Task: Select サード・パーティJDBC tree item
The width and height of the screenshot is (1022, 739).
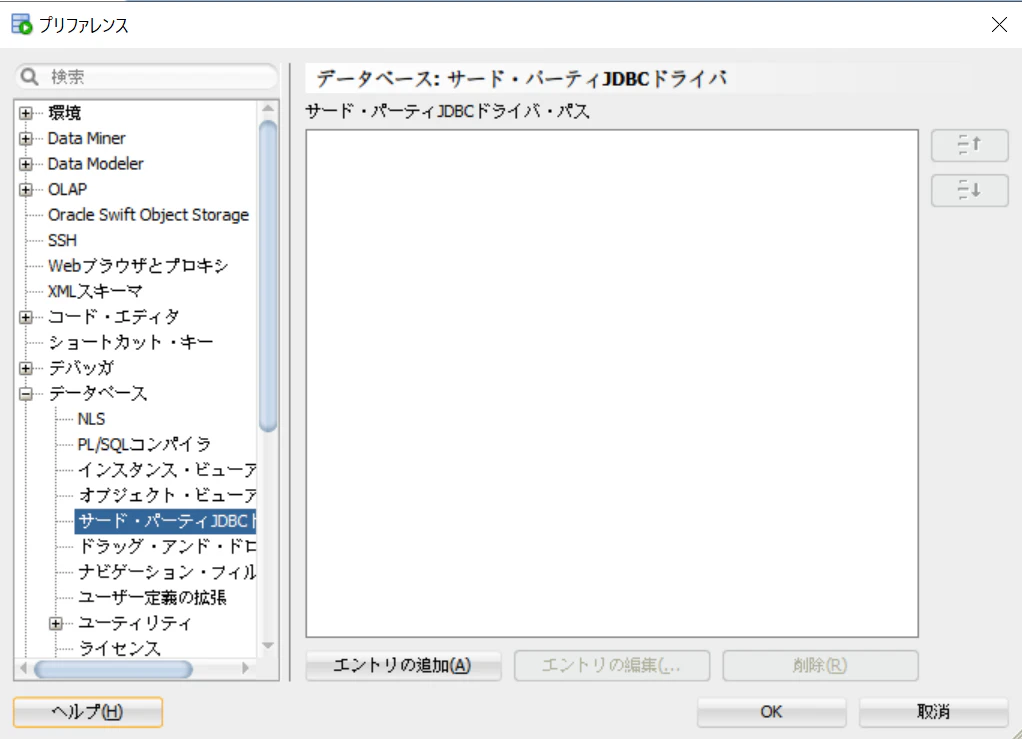Action: click(166, 521)
